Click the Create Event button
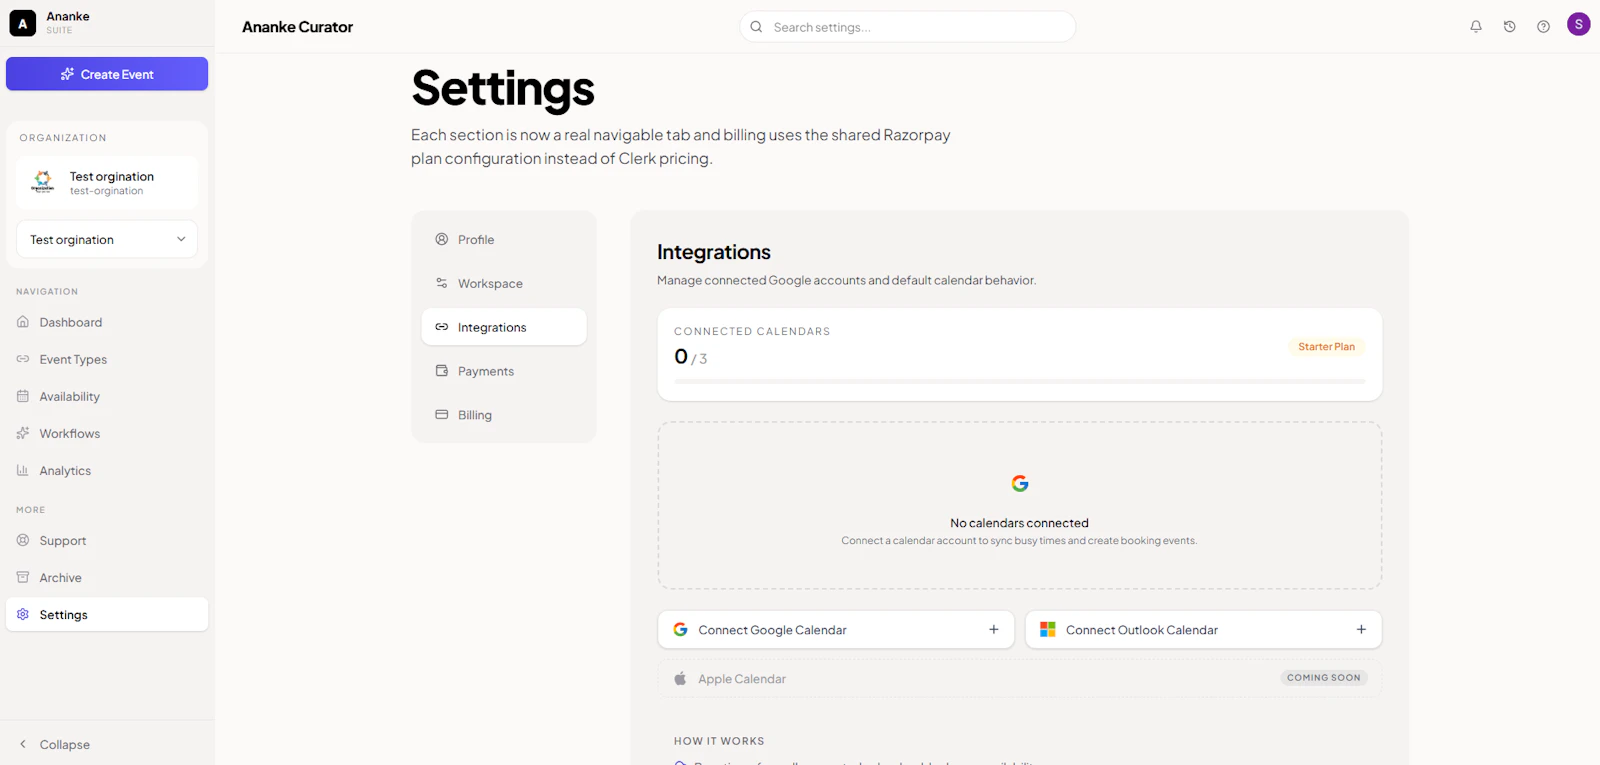Viewport: 1600px width, 765px height. point(107,74)
